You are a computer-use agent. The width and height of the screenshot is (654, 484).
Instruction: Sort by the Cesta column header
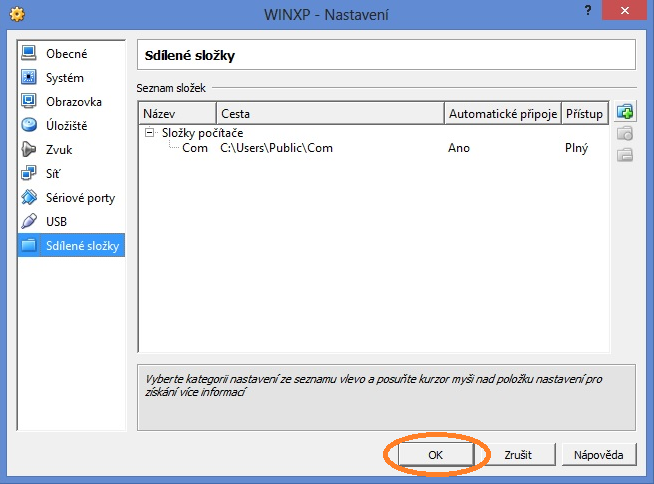(x=330, y=113)
